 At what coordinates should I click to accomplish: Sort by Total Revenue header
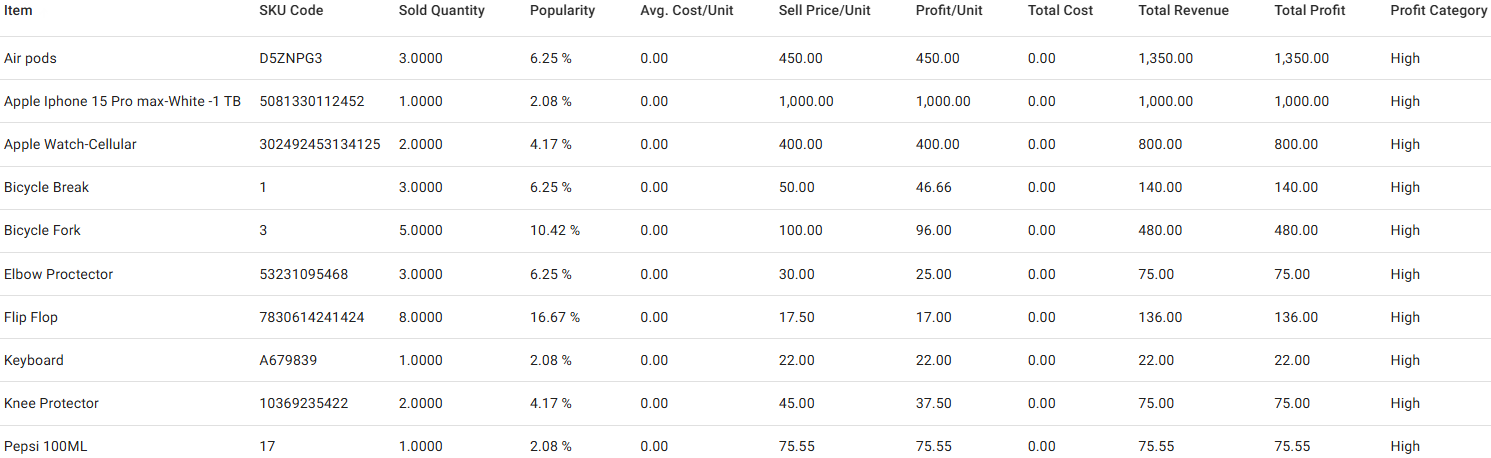click(1183, 11)
